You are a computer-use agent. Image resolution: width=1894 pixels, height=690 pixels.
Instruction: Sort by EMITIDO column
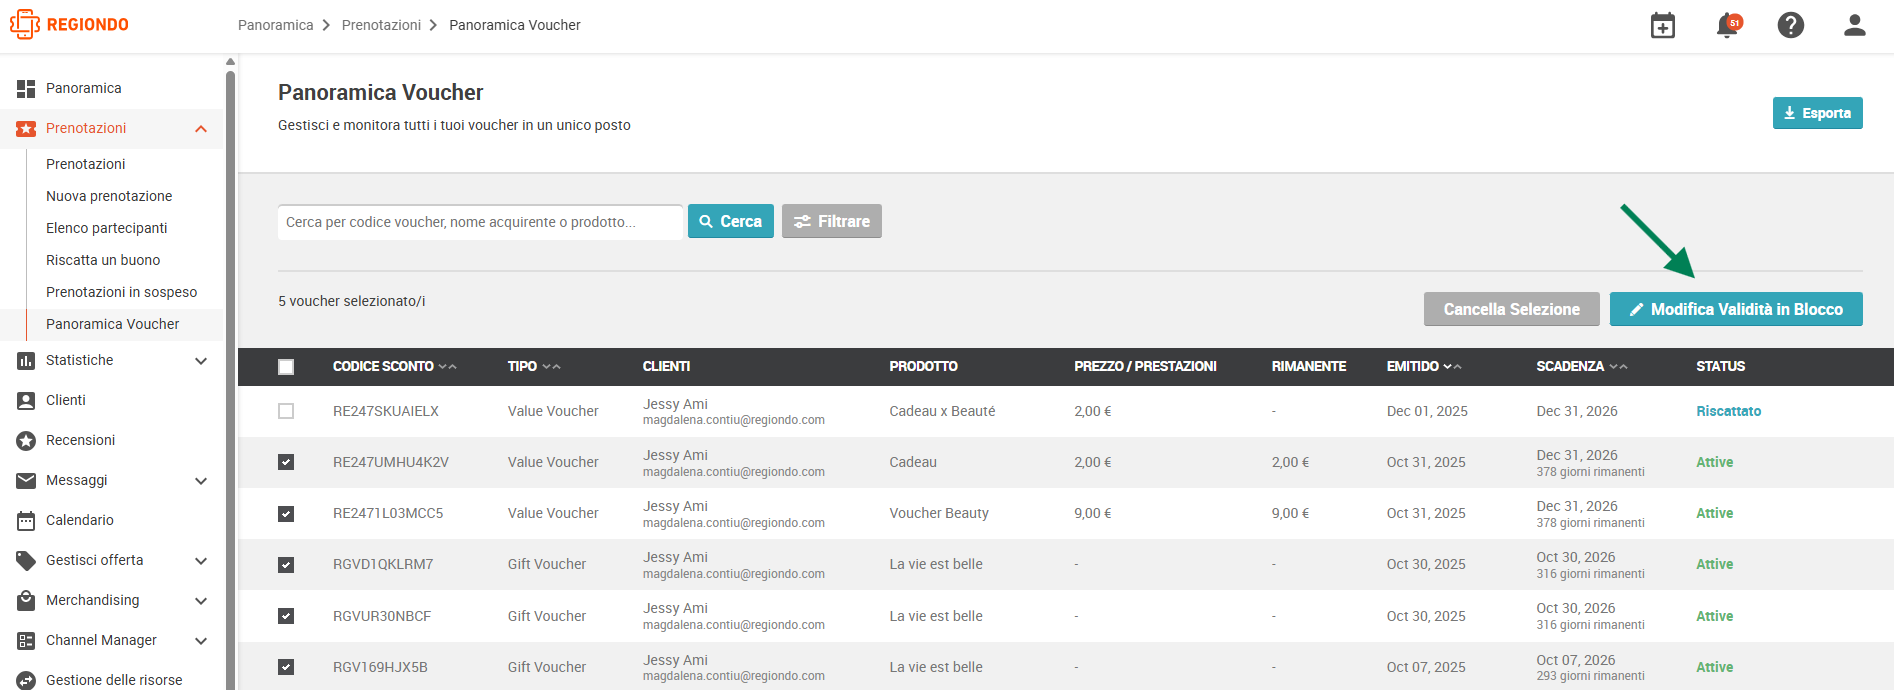point(1424,367)
